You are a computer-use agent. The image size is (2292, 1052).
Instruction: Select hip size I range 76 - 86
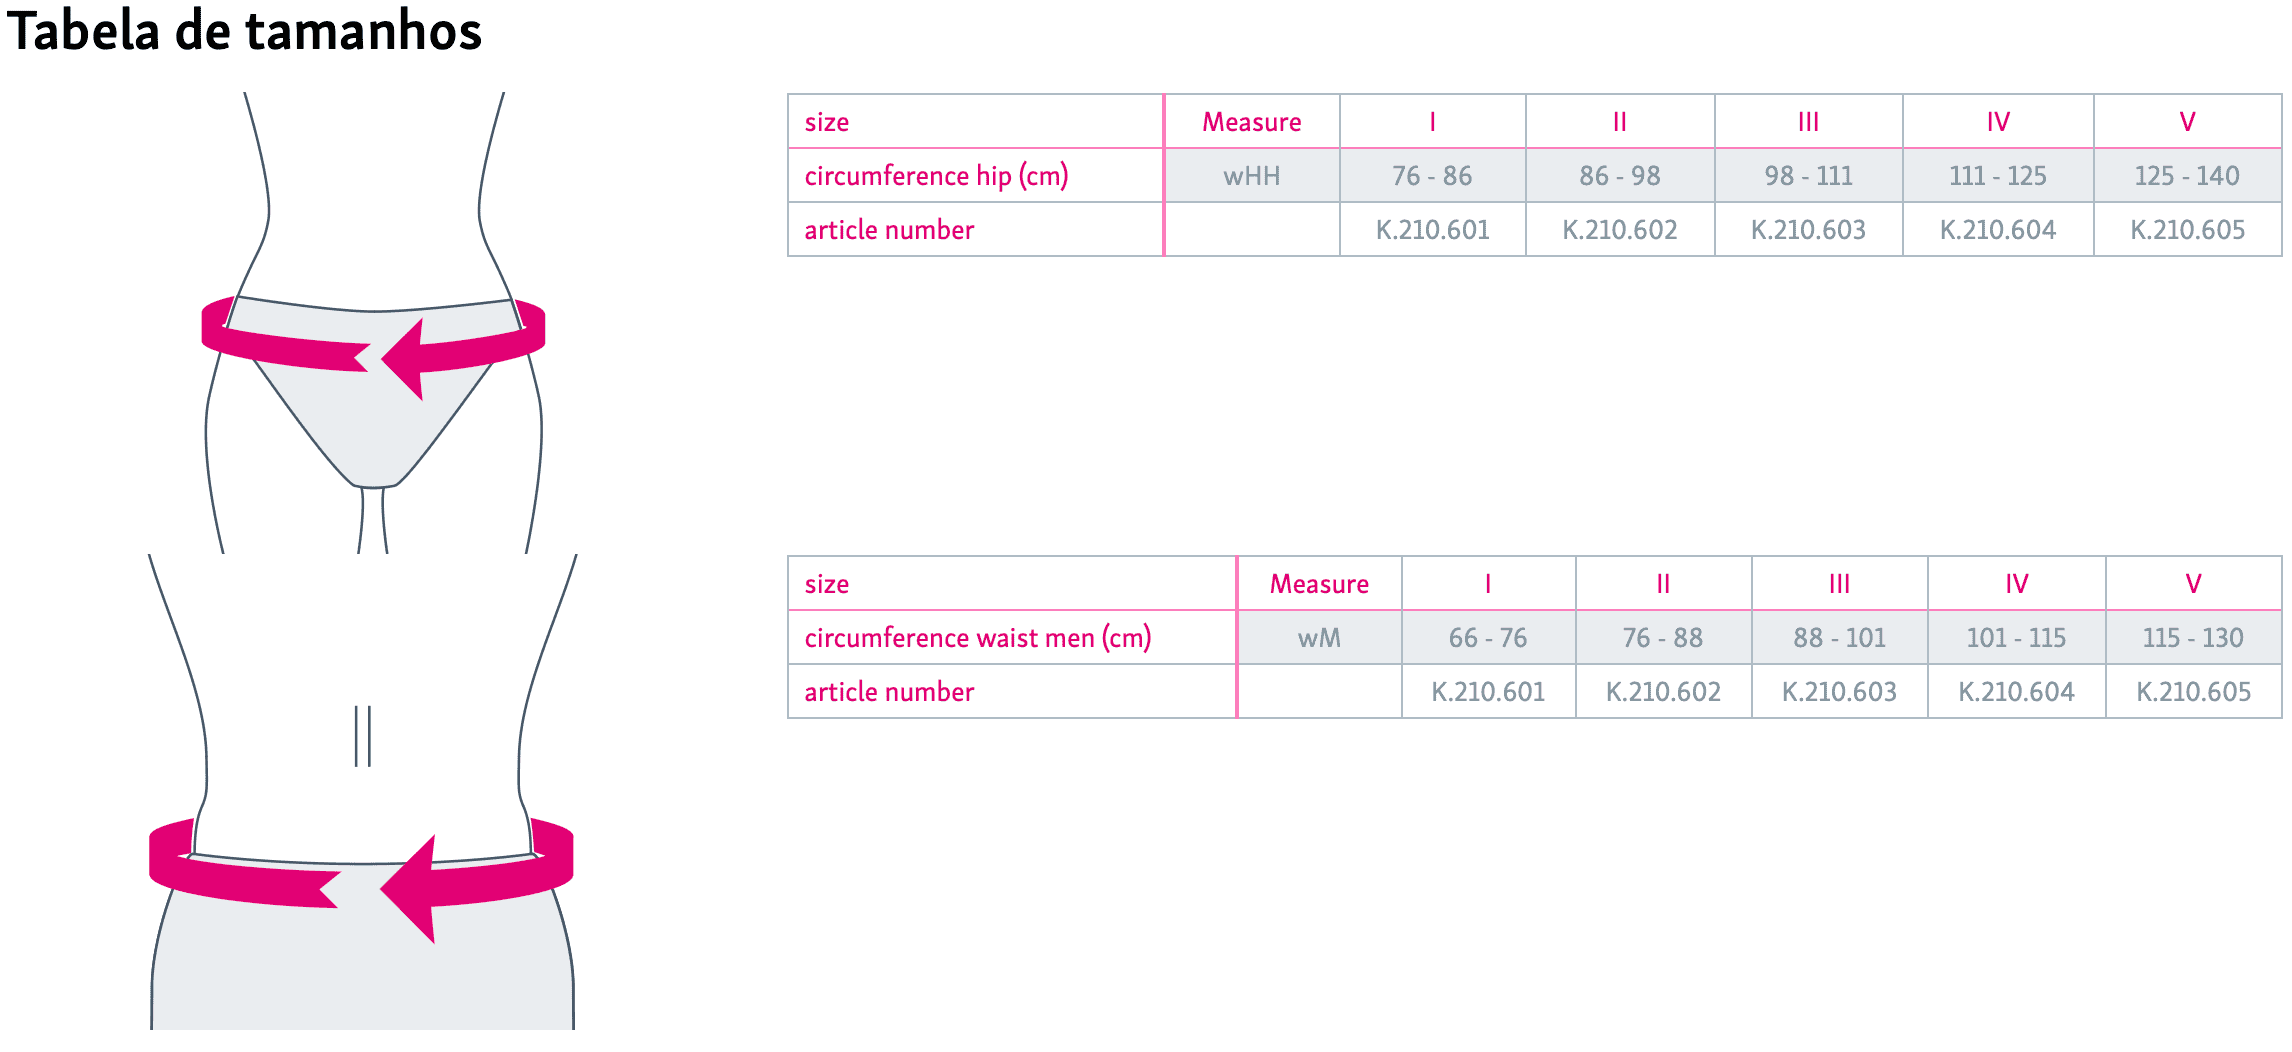(x=1432, y=176)
